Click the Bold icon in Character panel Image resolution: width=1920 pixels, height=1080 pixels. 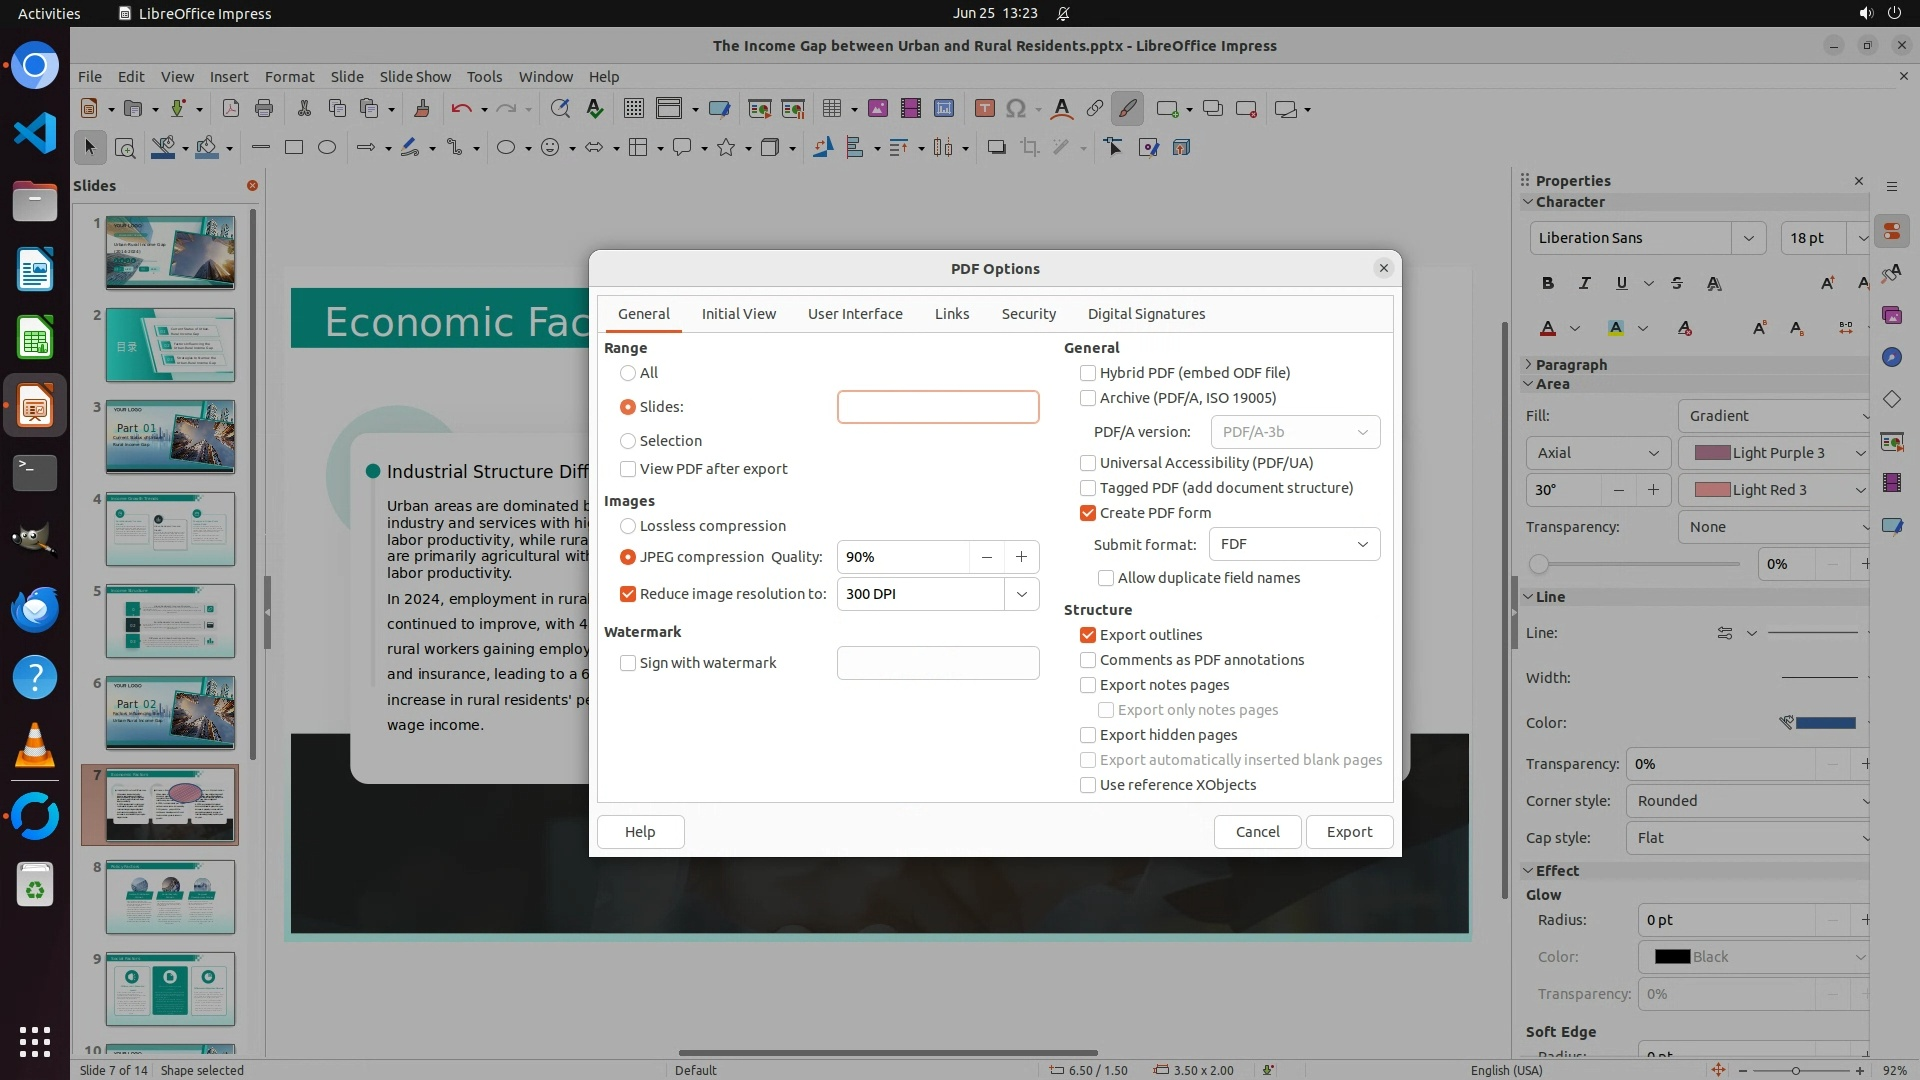pyautogui.click(x=1548, y=284)
